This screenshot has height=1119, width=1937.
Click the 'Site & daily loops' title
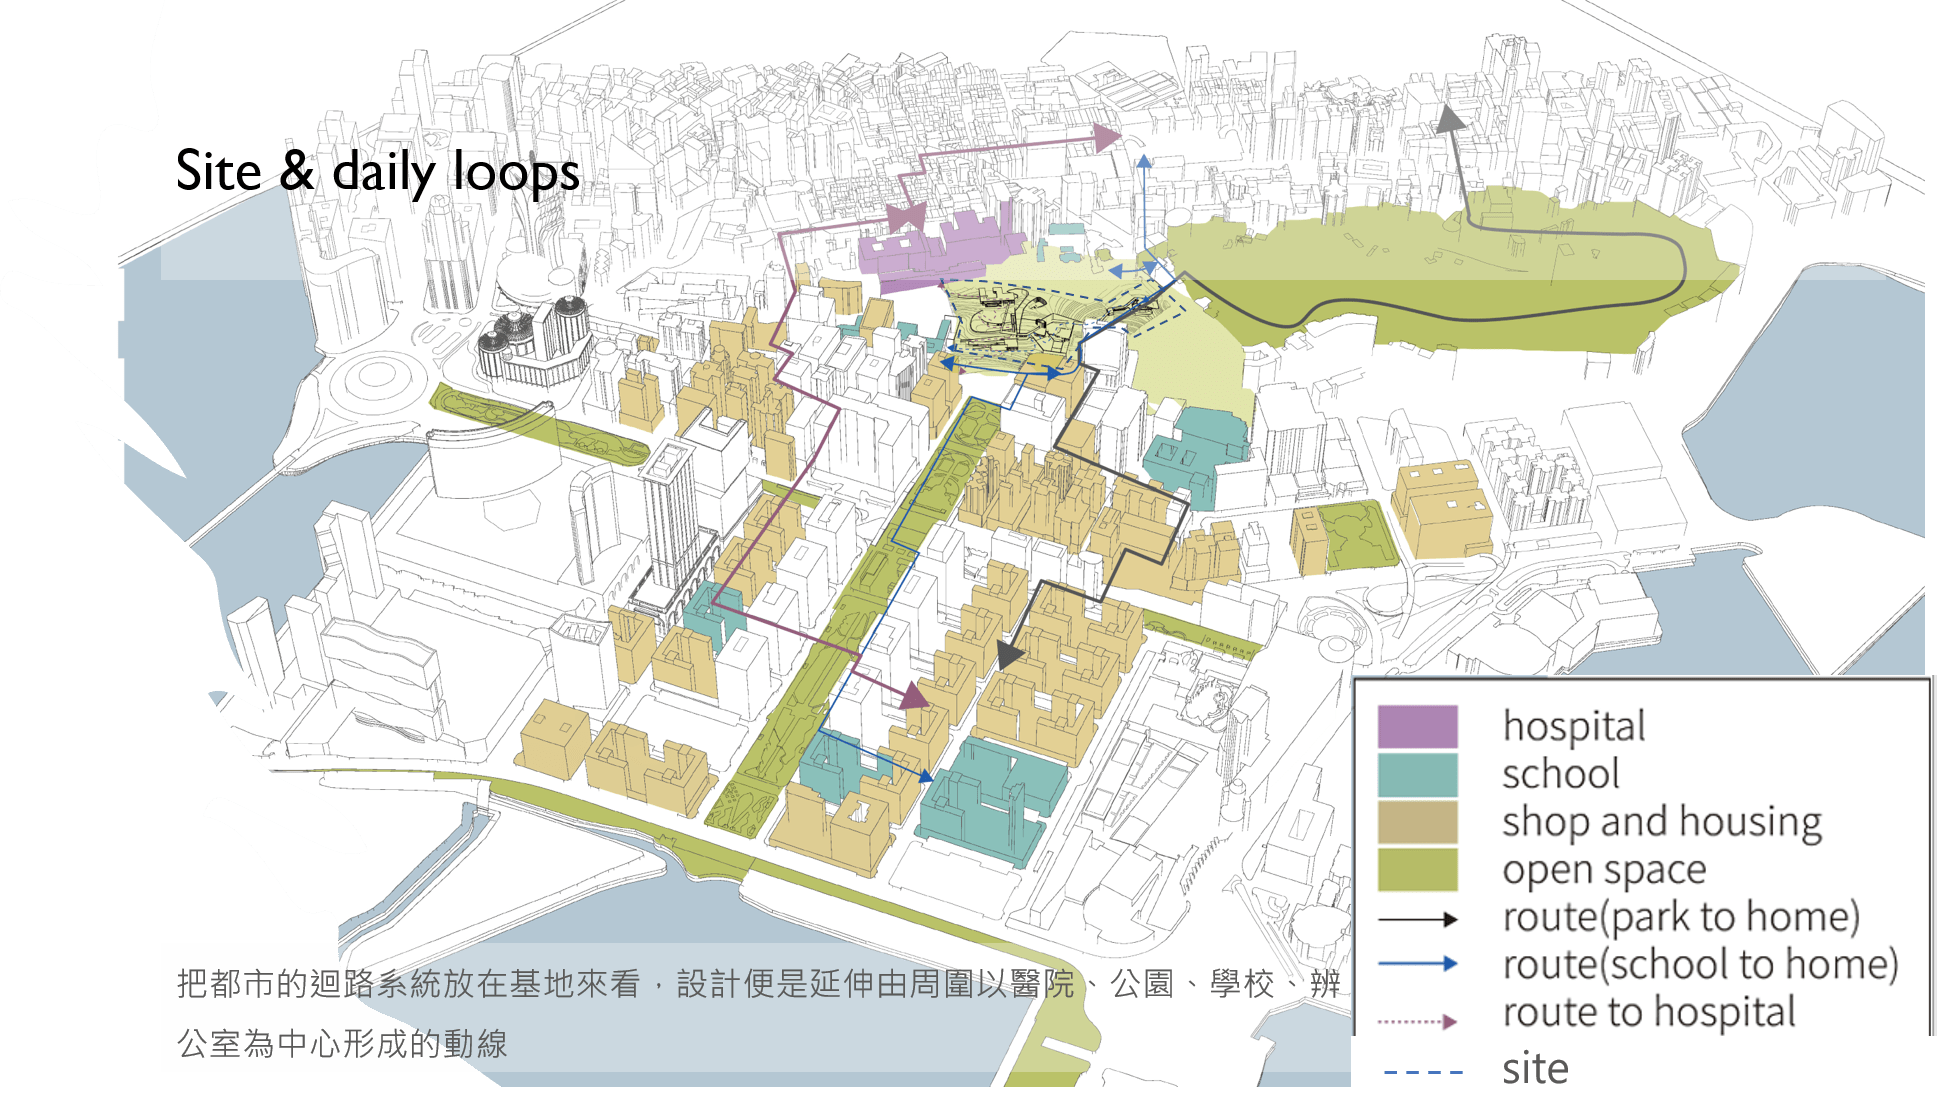(377, 171)
